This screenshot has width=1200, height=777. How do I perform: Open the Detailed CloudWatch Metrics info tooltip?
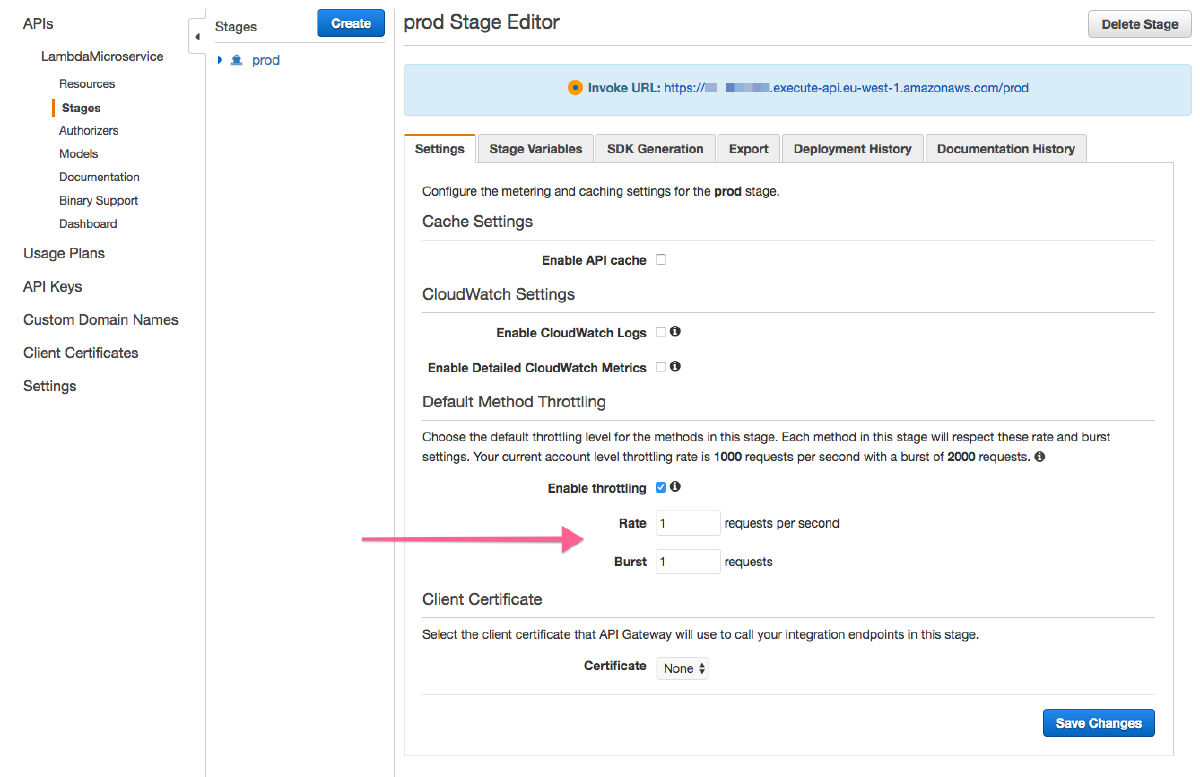pyautogui.click(x=675, y=366)
